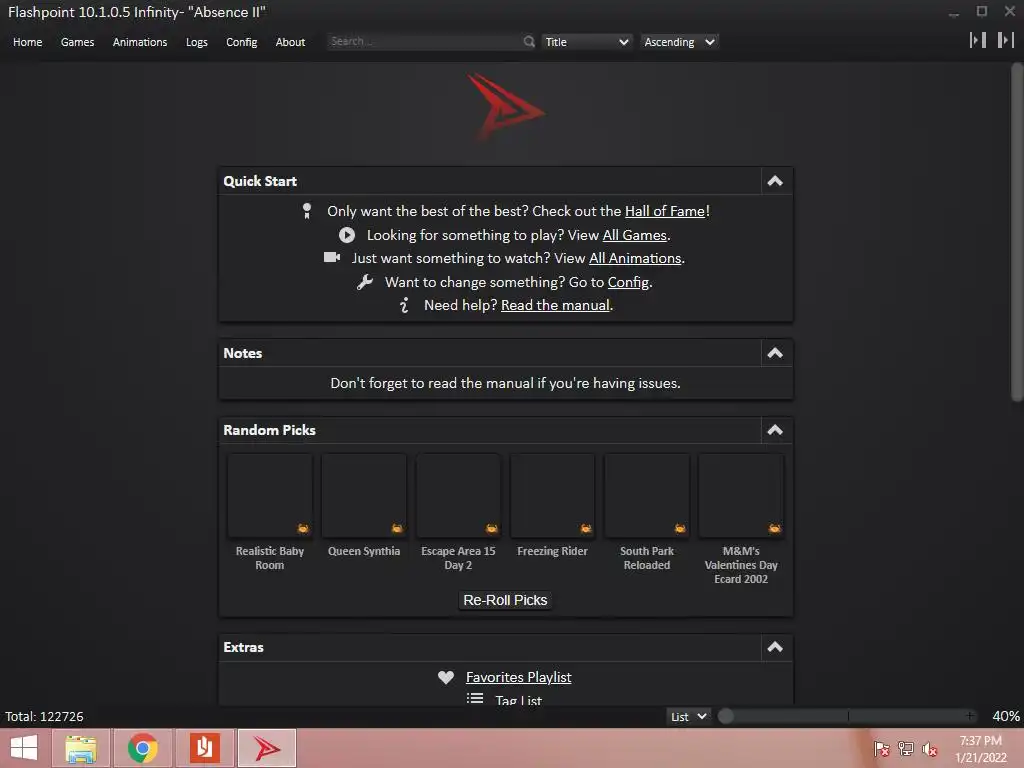The height and width of the screenshot is (768, 1024).
Task: Open the Ascending order dropdown
Action: [679, 42]
